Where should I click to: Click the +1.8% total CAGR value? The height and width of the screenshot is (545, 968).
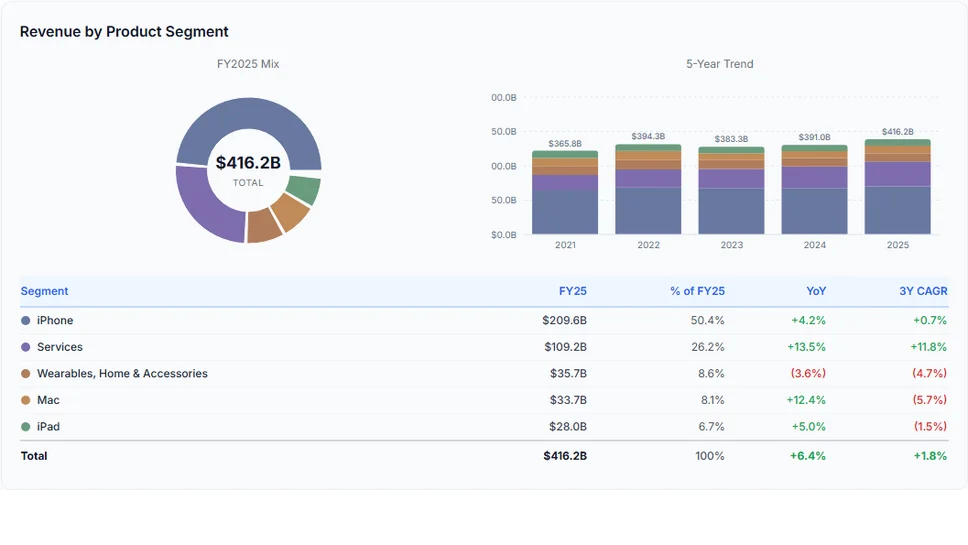click(x=930, y=456)
